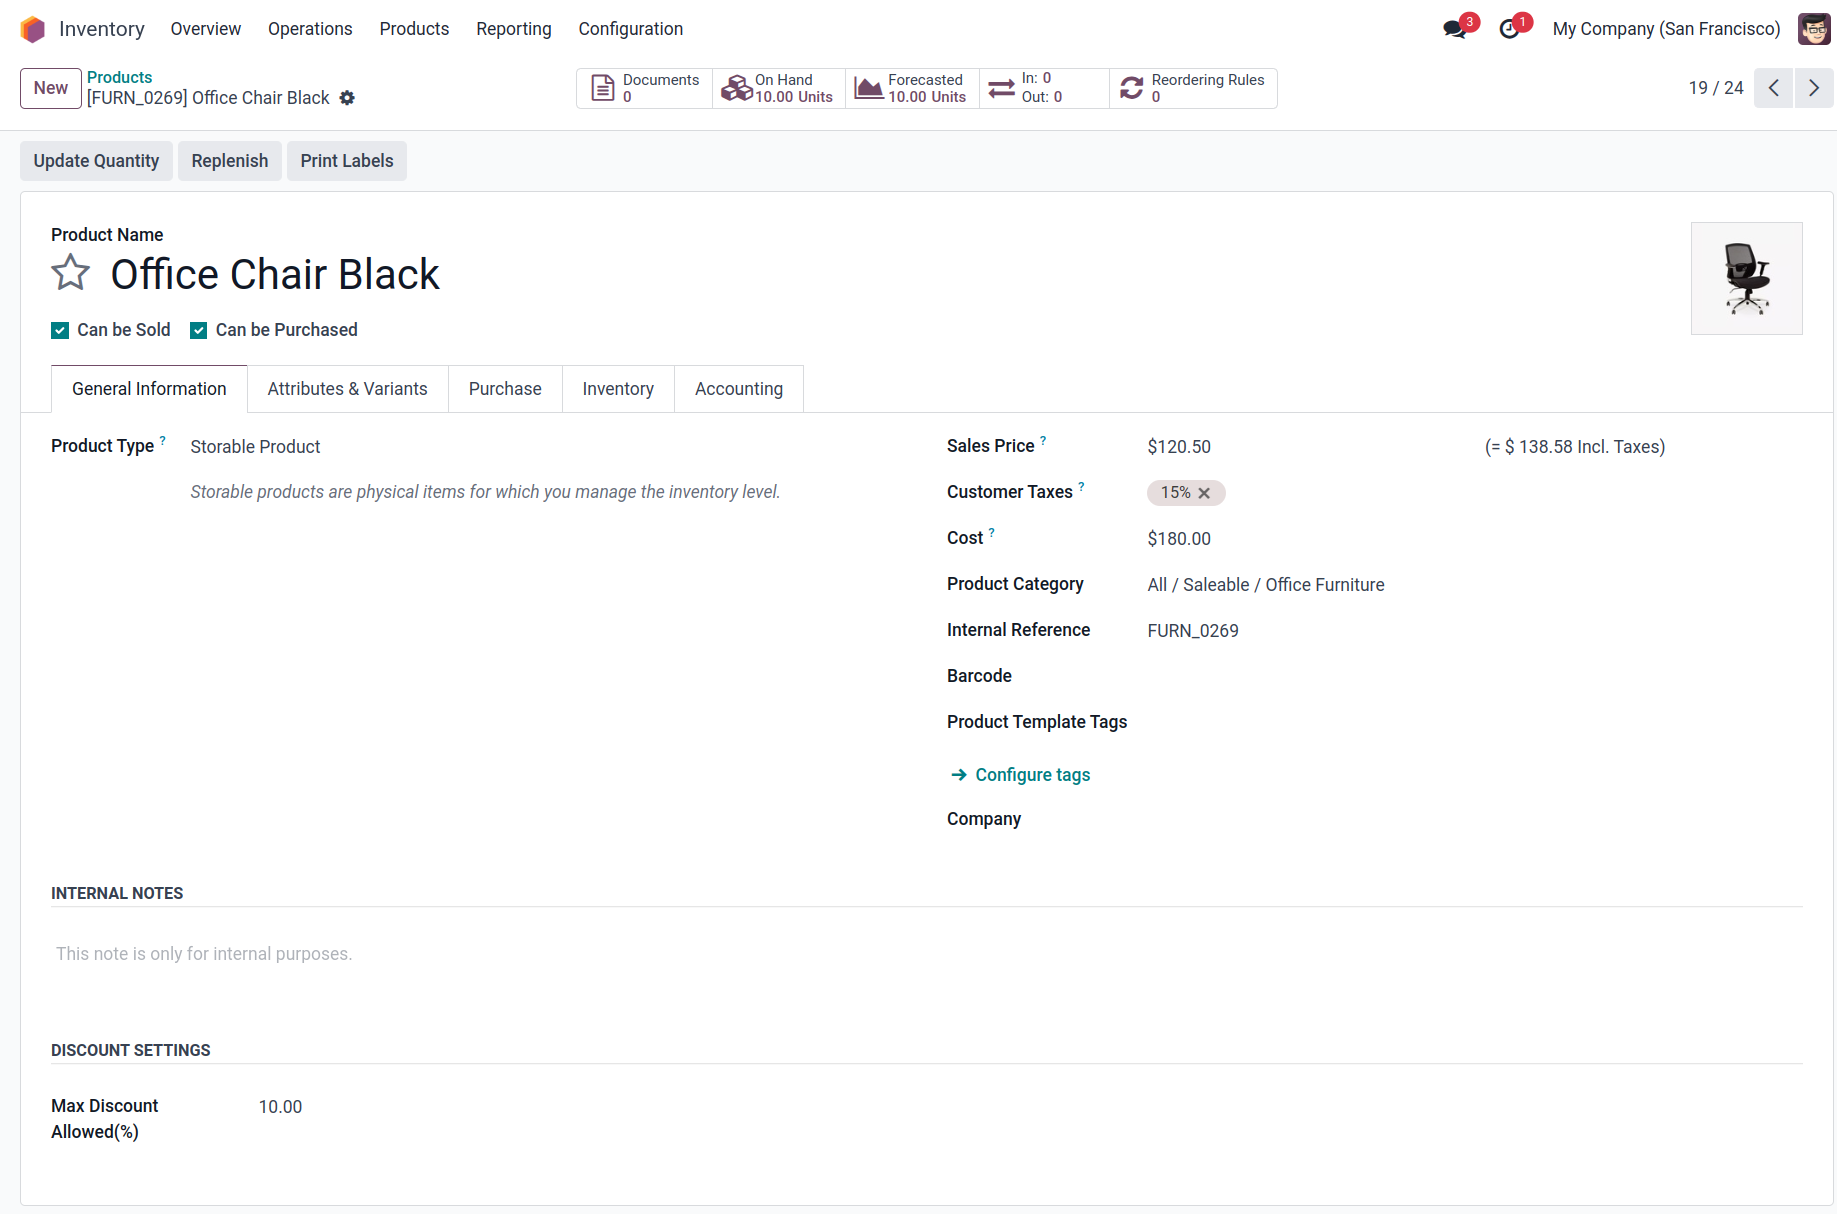
Task: Uncheck the Can be Sold checkbox
Action: (x=61, y=331)
